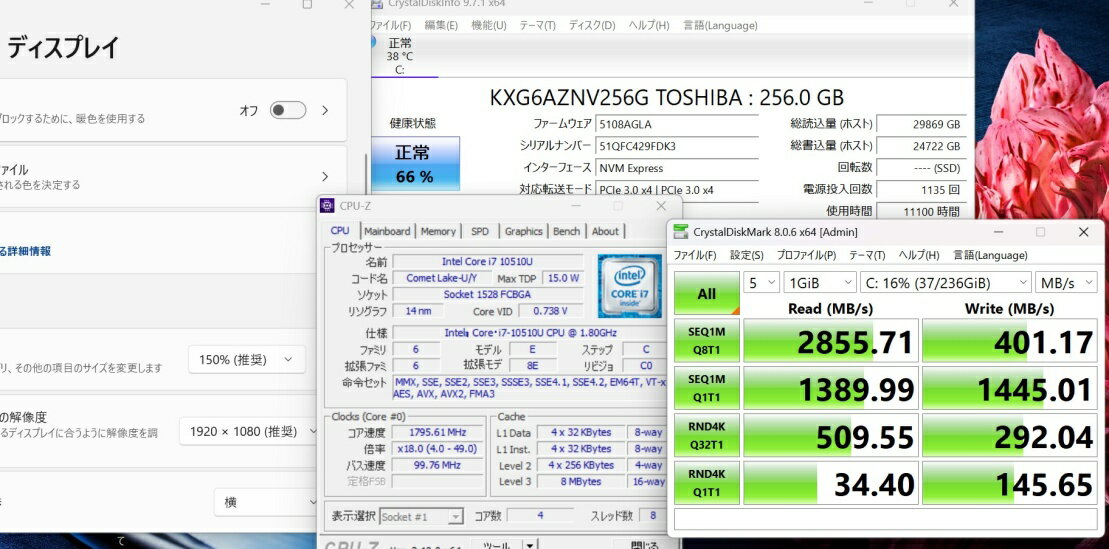The width and height of the screenshot is (1109, 549).
Task: Run all benchmarks with the All button
Action: 706,294
